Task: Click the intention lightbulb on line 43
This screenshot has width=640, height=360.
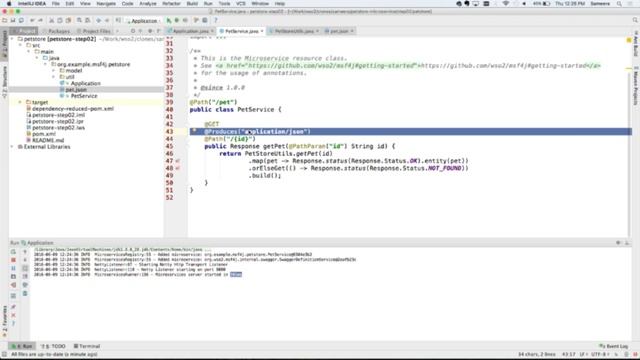Action: [194, 131]
